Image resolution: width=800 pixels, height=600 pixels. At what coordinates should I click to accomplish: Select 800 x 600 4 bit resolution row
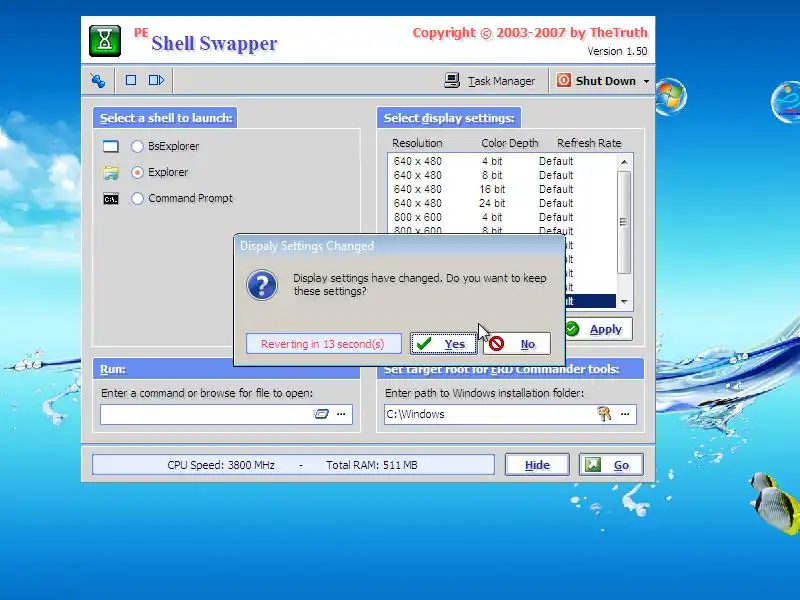click(x=502, y=217)
